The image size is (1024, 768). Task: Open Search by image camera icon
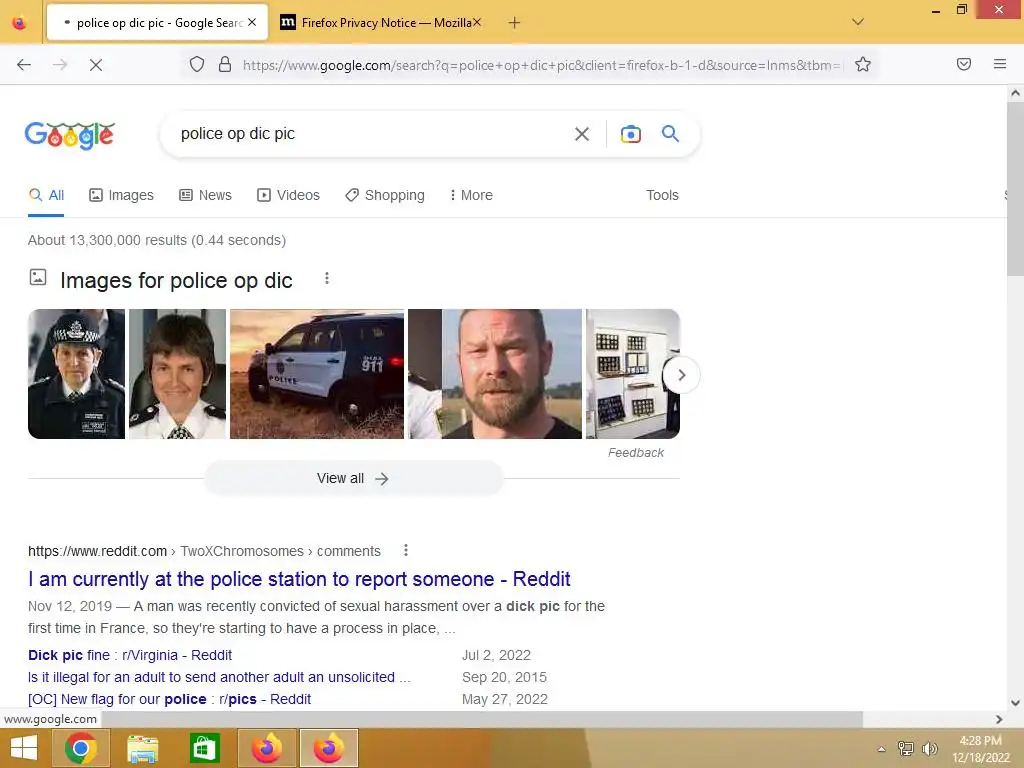click(630, 134)
